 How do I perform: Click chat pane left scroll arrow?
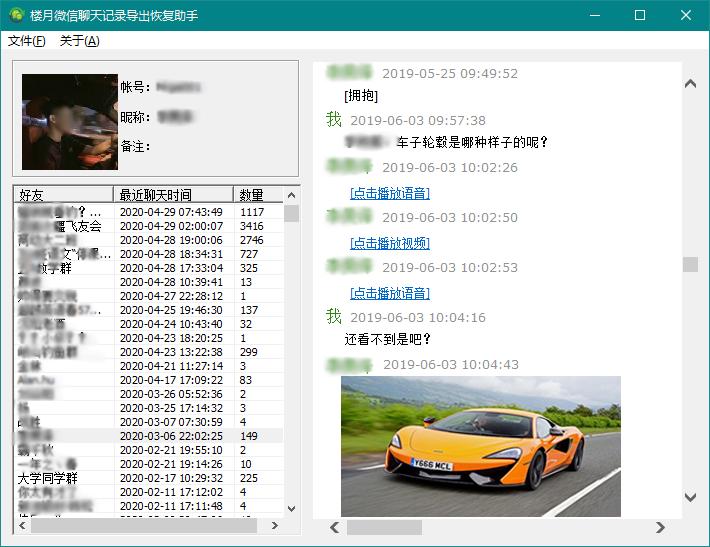click(x=335, y=527)
